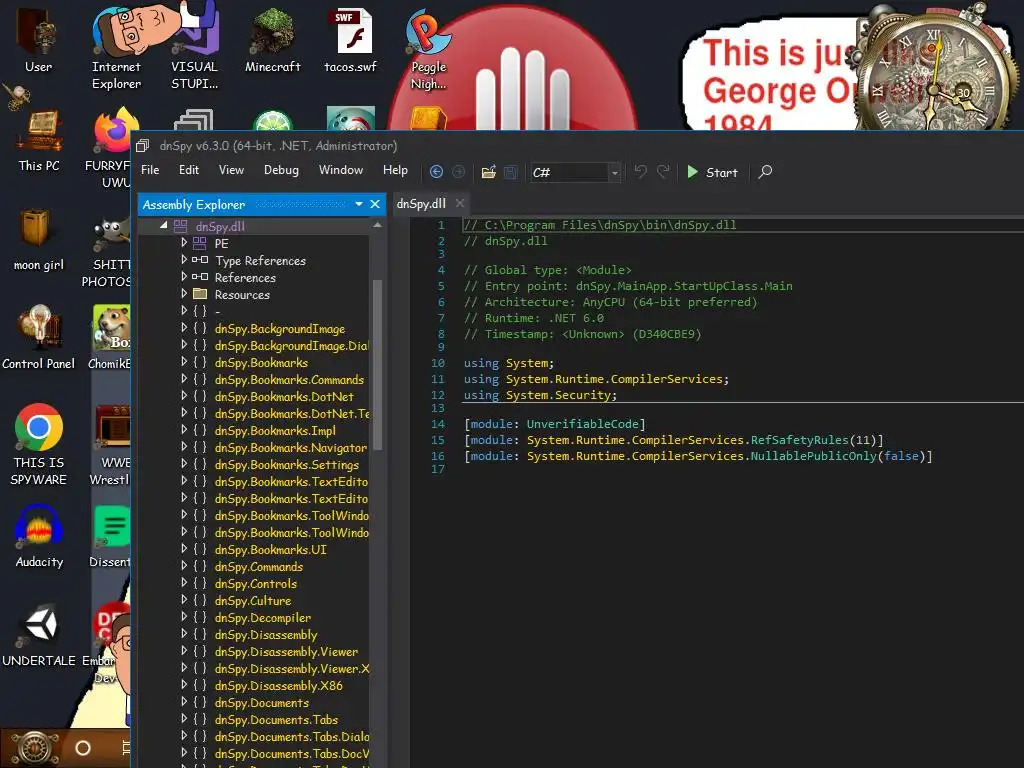Navigate backward with the blue arrow button
This screenshot has width=1024, height=768.
(x=436, y=172)
